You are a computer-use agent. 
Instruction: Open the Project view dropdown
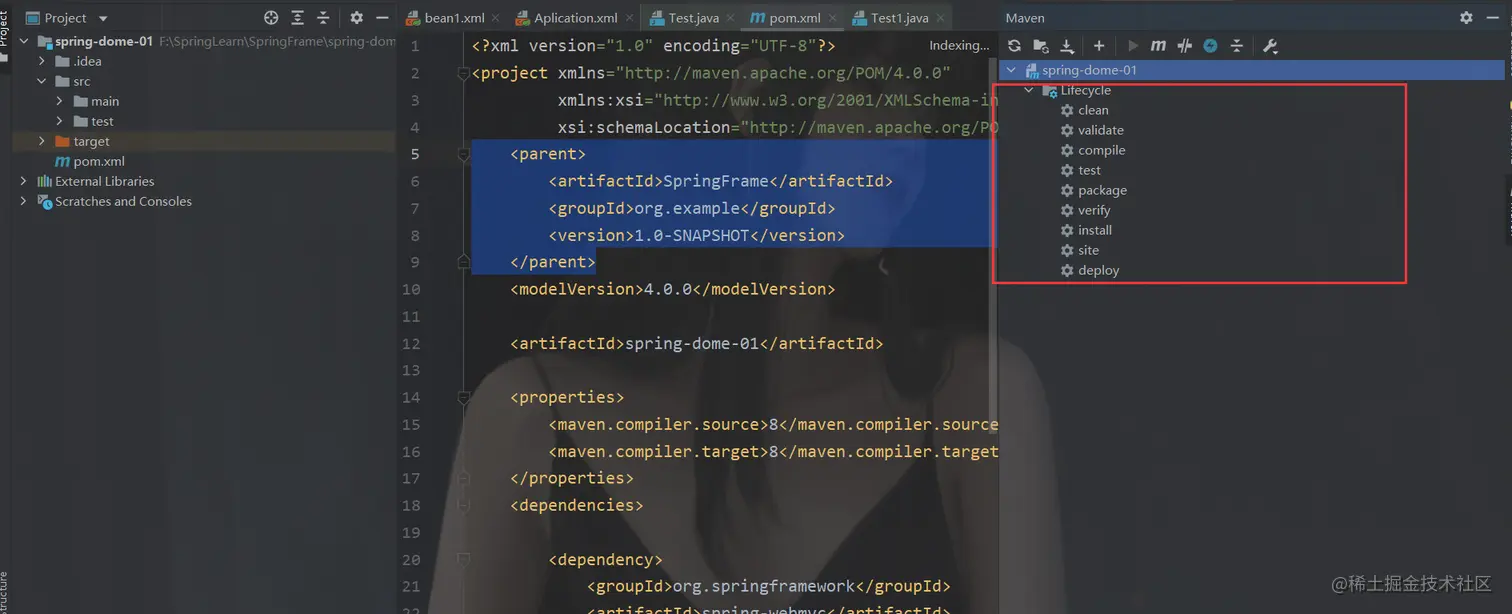pos(103,18)
